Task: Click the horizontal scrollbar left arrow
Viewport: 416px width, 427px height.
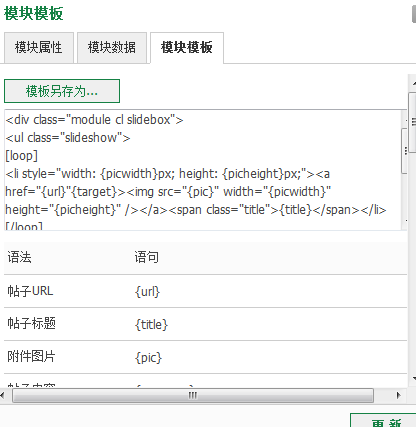Action: (x=3, y=396)
